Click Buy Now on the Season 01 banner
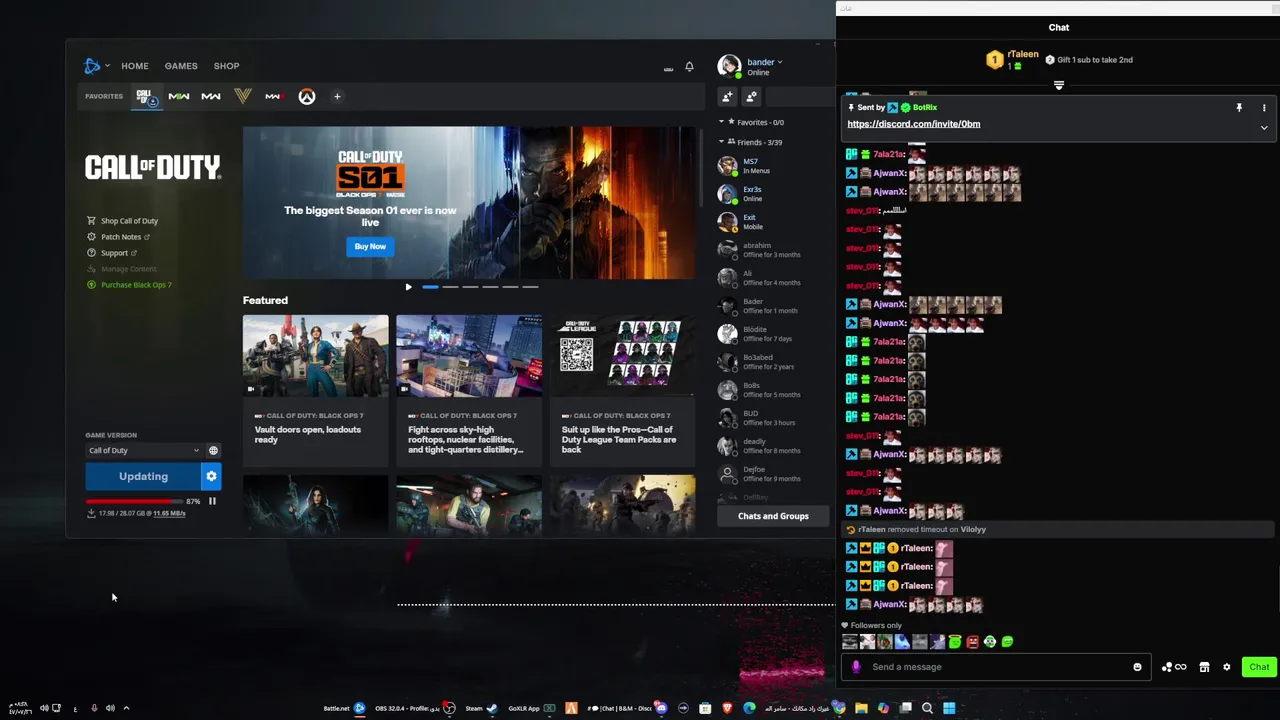The height and width of the screenshot is (720, 1280). click(370, 246)
